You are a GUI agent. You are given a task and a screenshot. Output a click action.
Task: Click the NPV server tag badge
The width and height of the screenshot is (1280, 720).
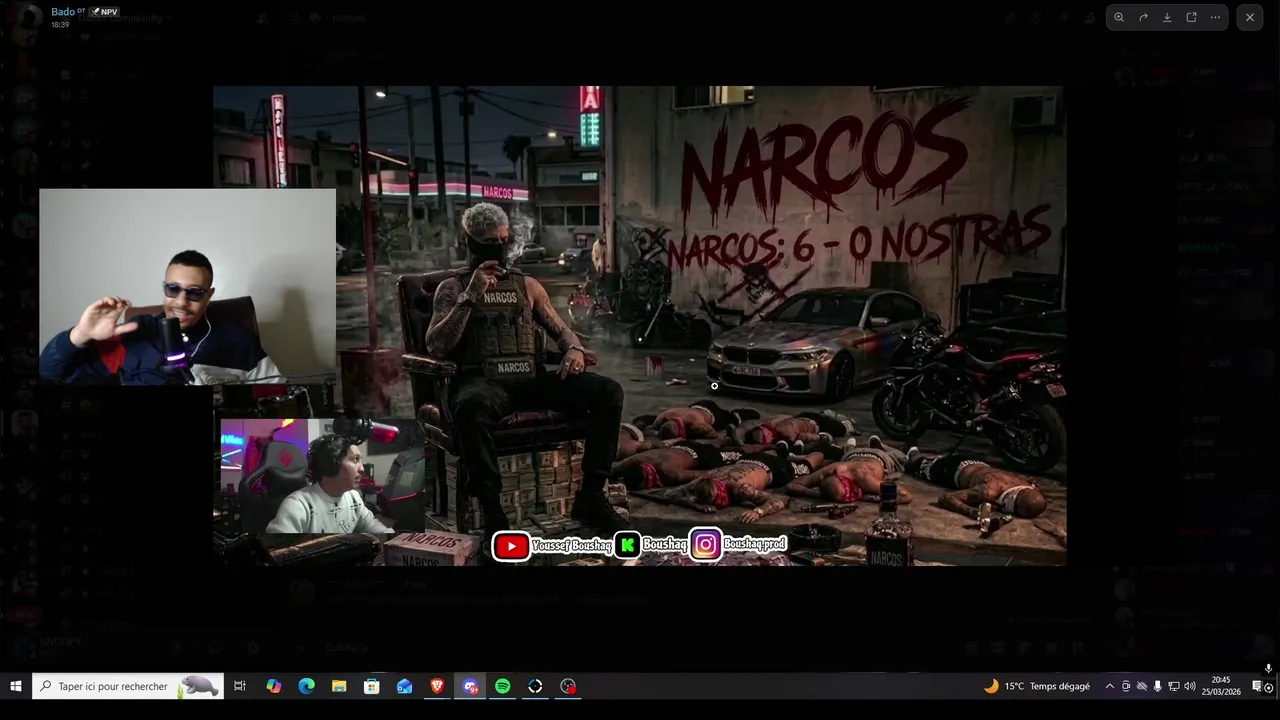point(104,12)
